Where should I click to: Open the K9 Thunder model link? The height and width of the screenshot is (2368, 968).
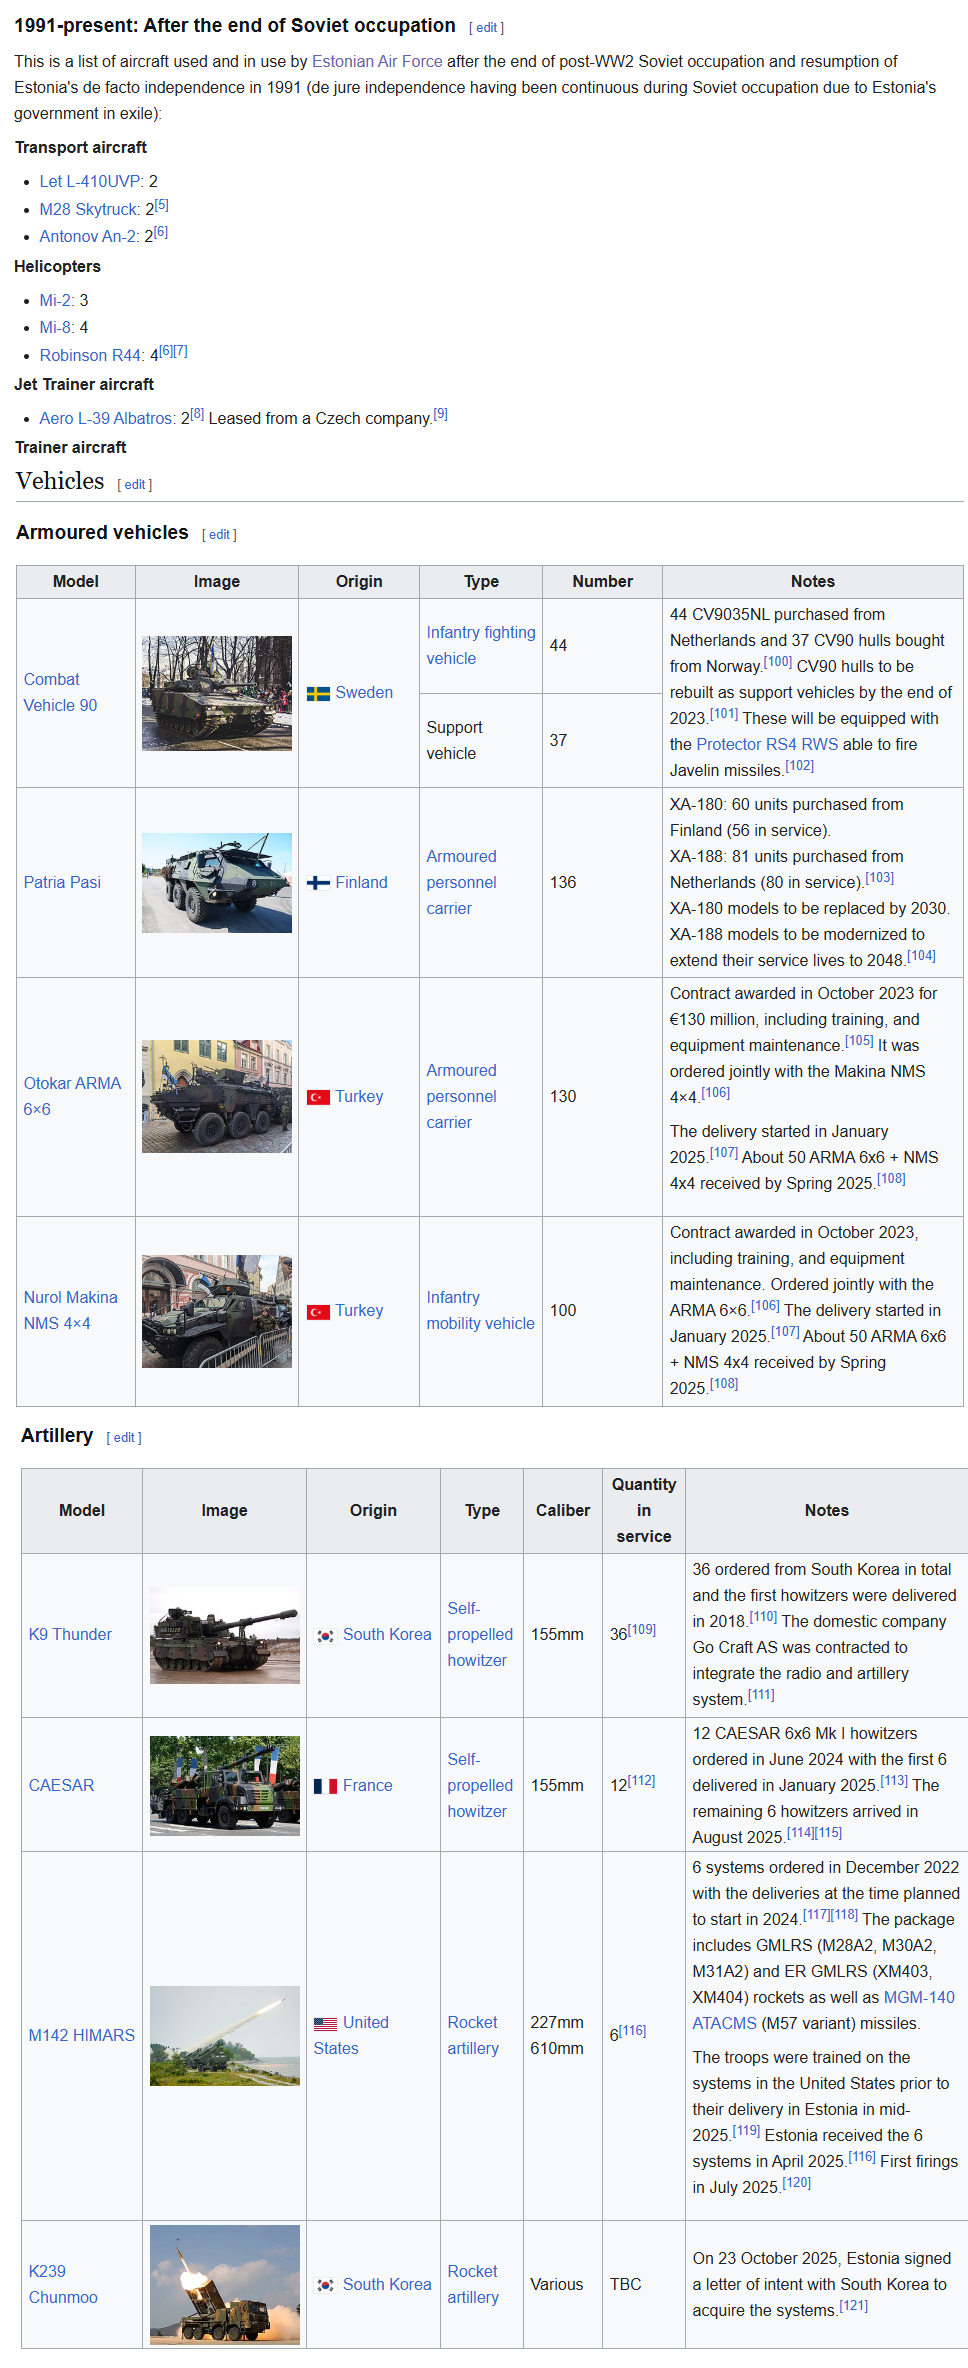point(70,1635)
